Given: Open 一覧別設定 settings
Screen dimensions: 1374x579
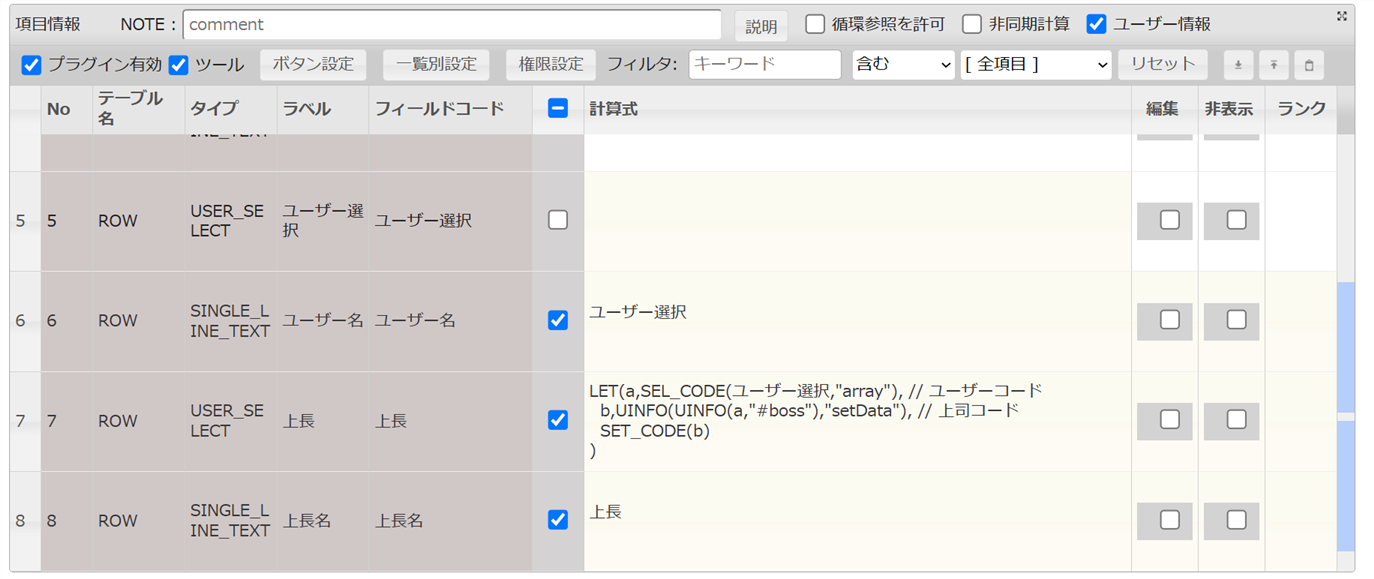Looking at the screenshot, I should (x=436, y=65).
